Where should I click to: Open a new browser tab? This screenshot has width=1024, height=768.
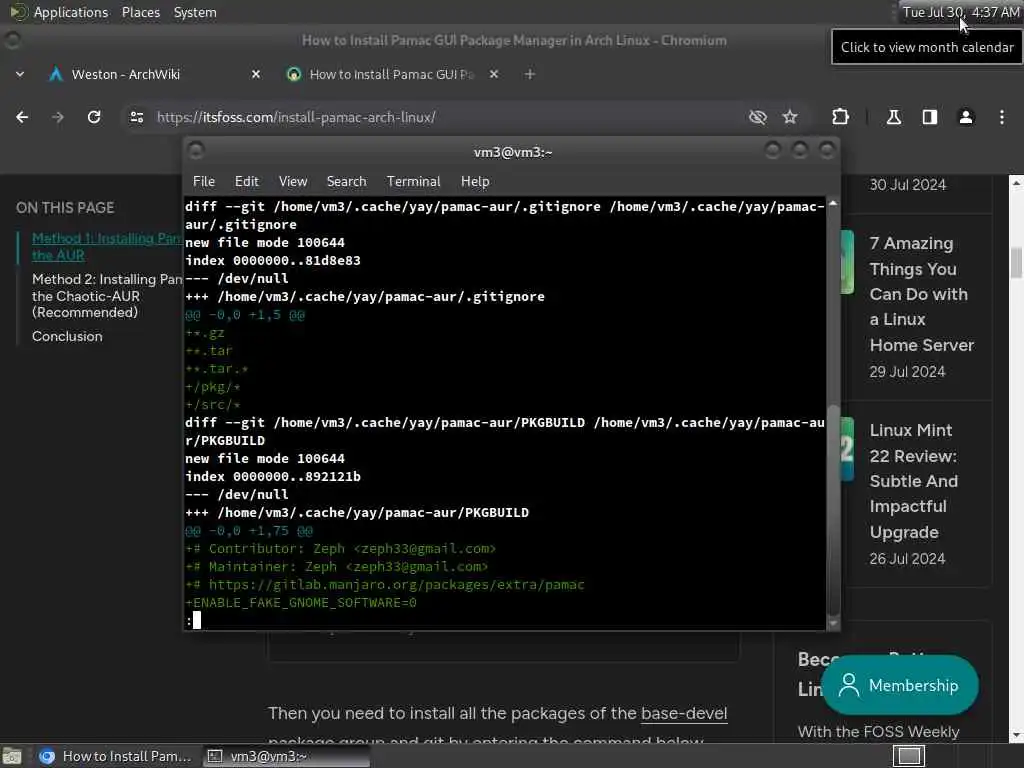(530, 74)
